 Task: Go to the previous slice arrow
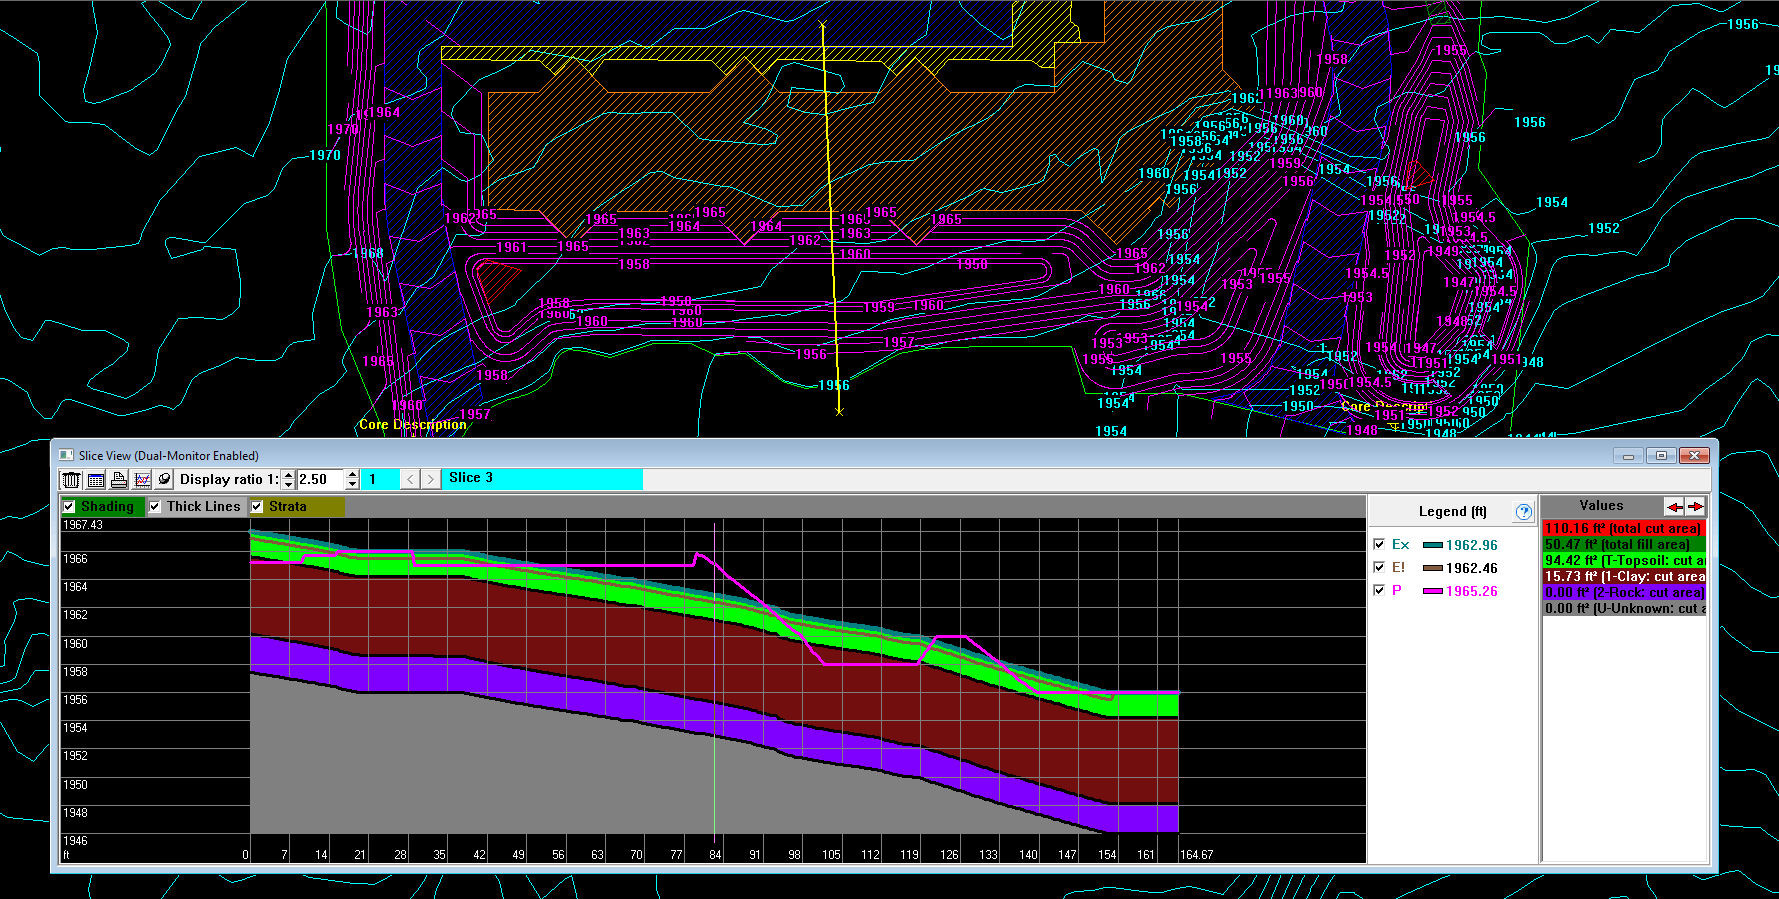click(x=410, y=480)
